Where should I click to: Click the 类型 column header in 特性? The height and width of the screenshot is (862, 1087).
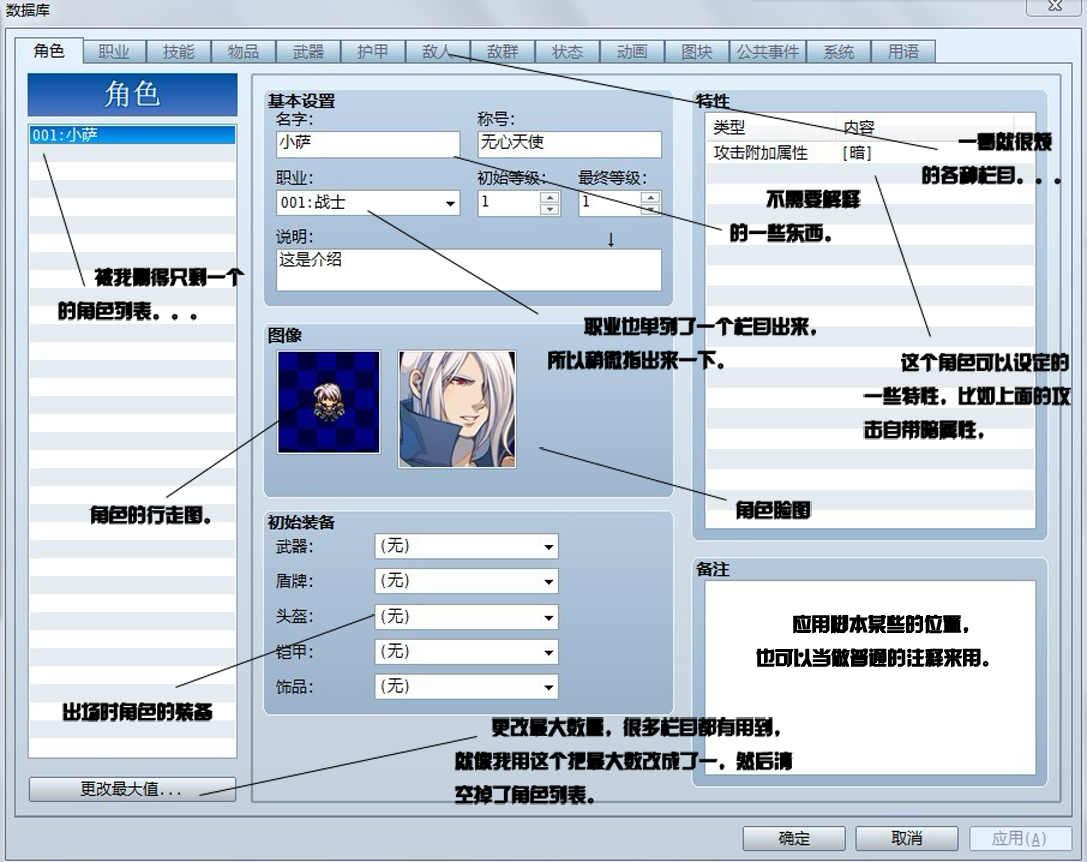click(771, 127)
